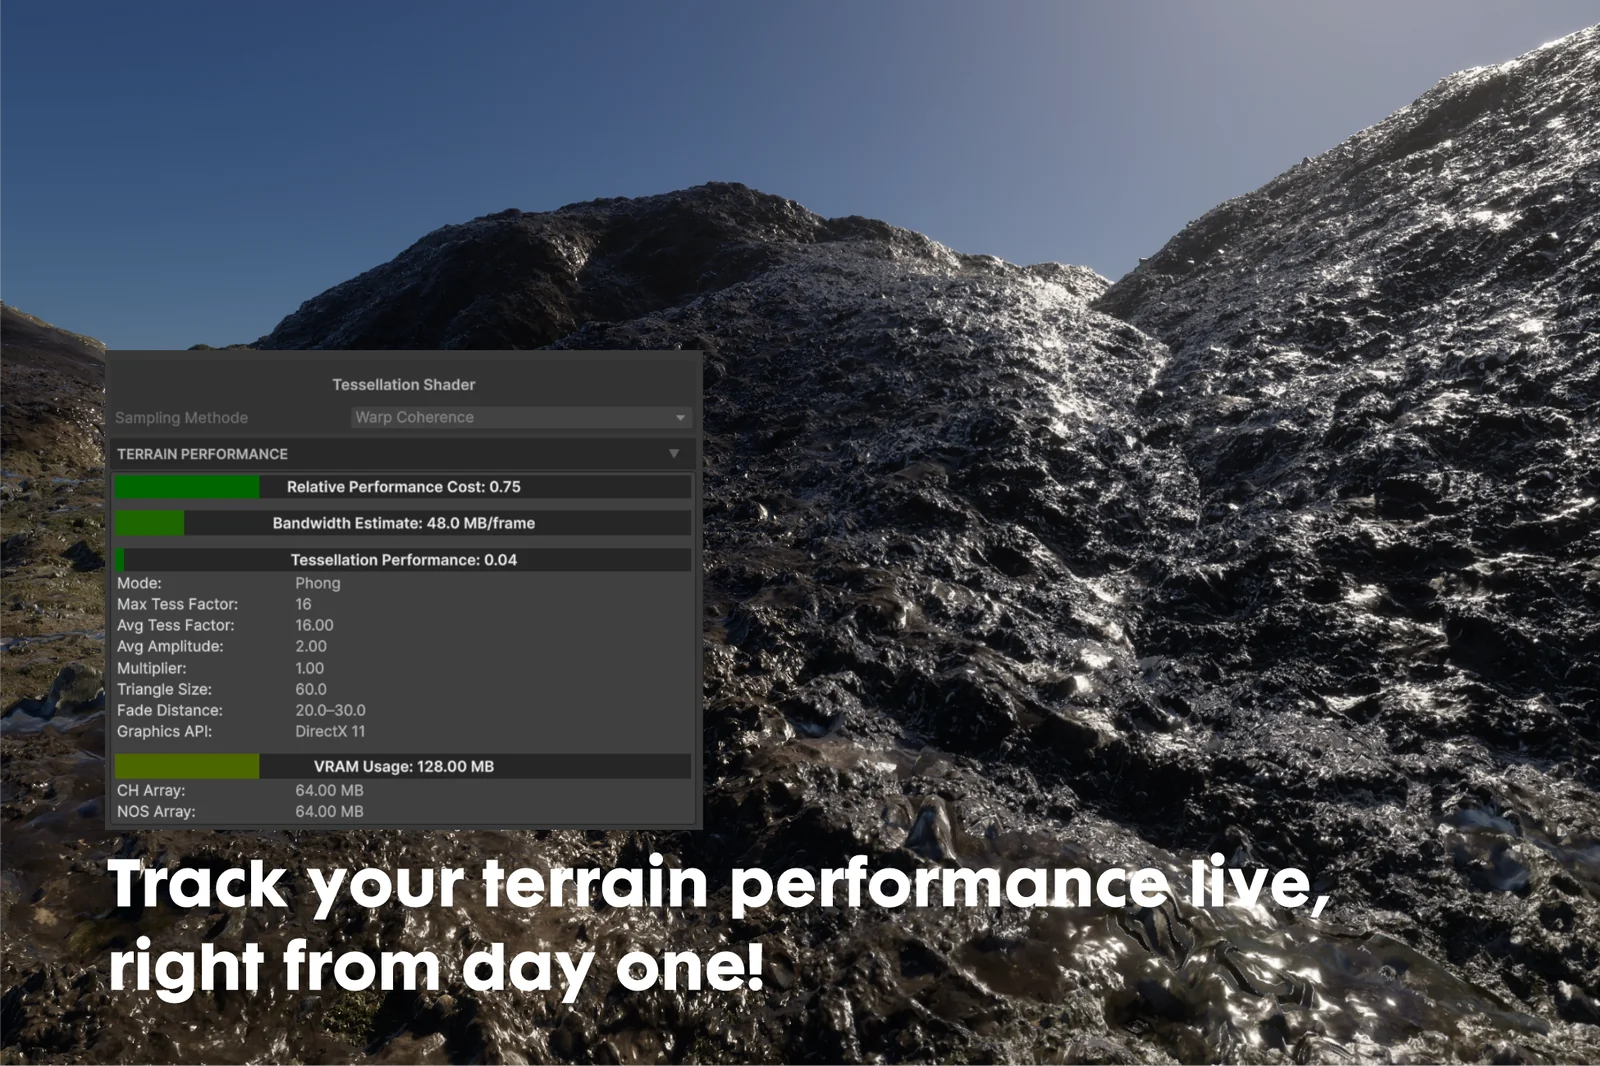Click the Triangle Size value 60.0
This screenshot has height=1066, width=1600.
tap(311, 689)
